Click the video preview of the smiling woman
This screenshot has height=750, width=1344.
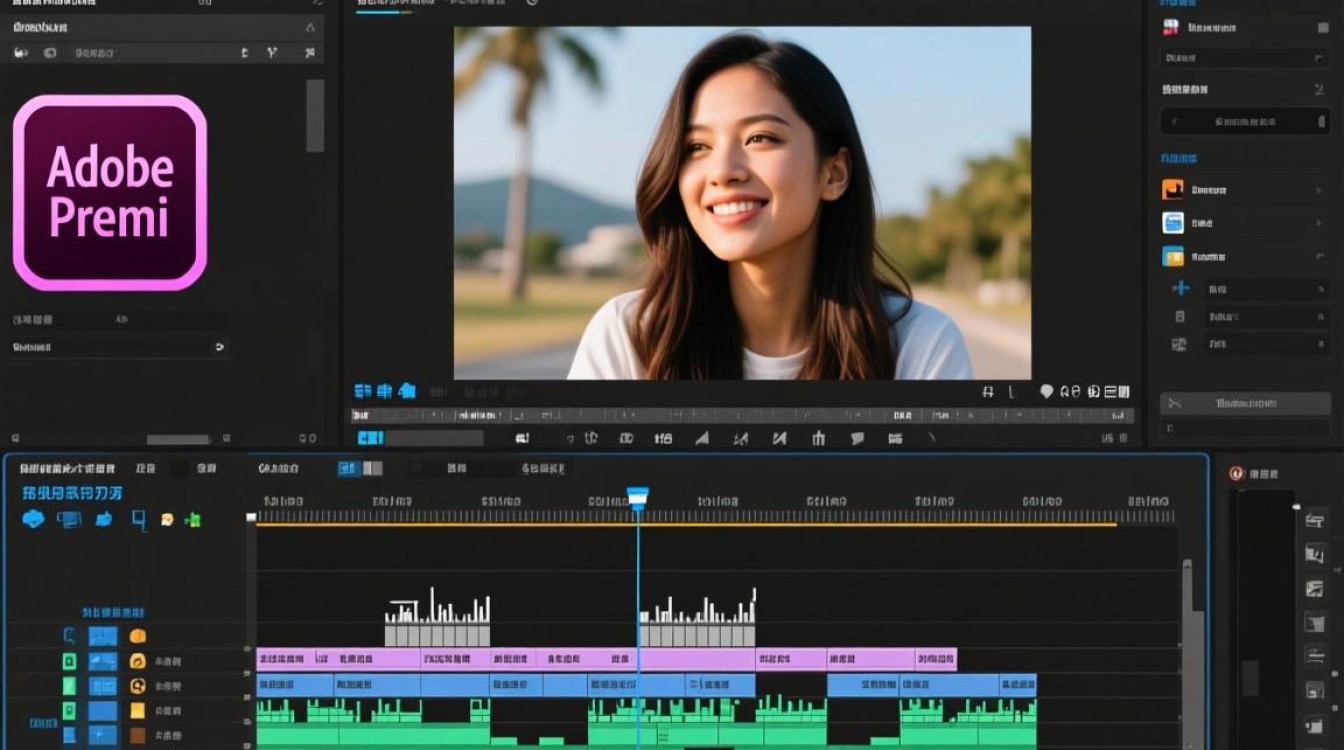742,203
